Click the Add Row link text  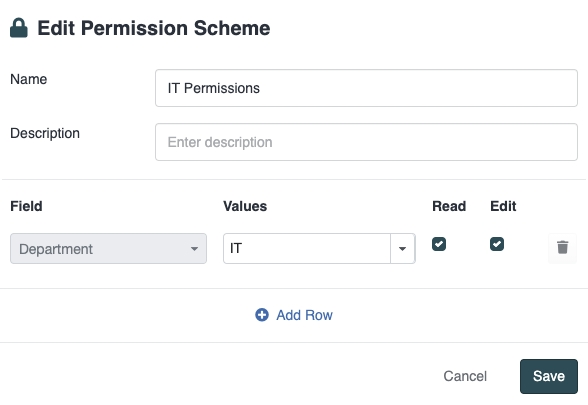tap(304, 315)
